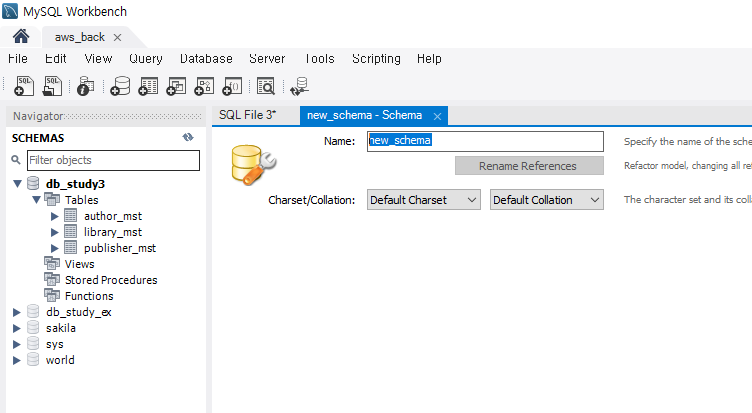The width and height of the screenshot is (752, 413).
Task: Expand the sakila schema
Action: click(x=17, y=328)
